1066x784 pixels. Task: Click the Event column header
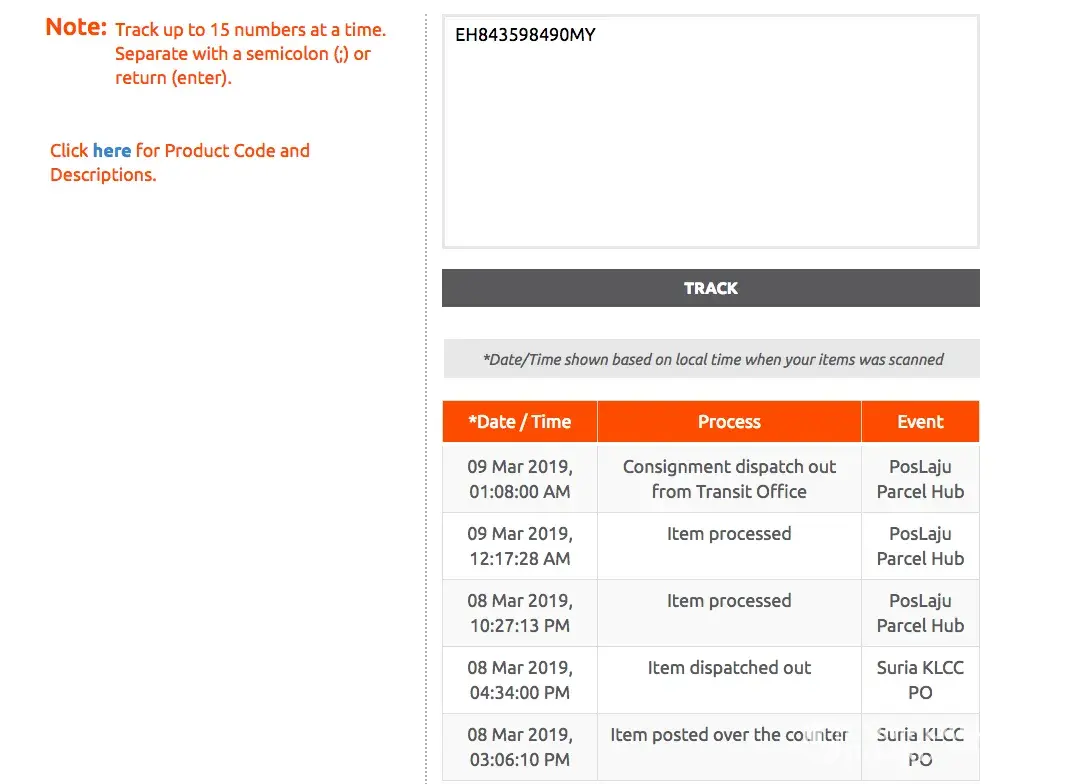click(x=920, y=422)
